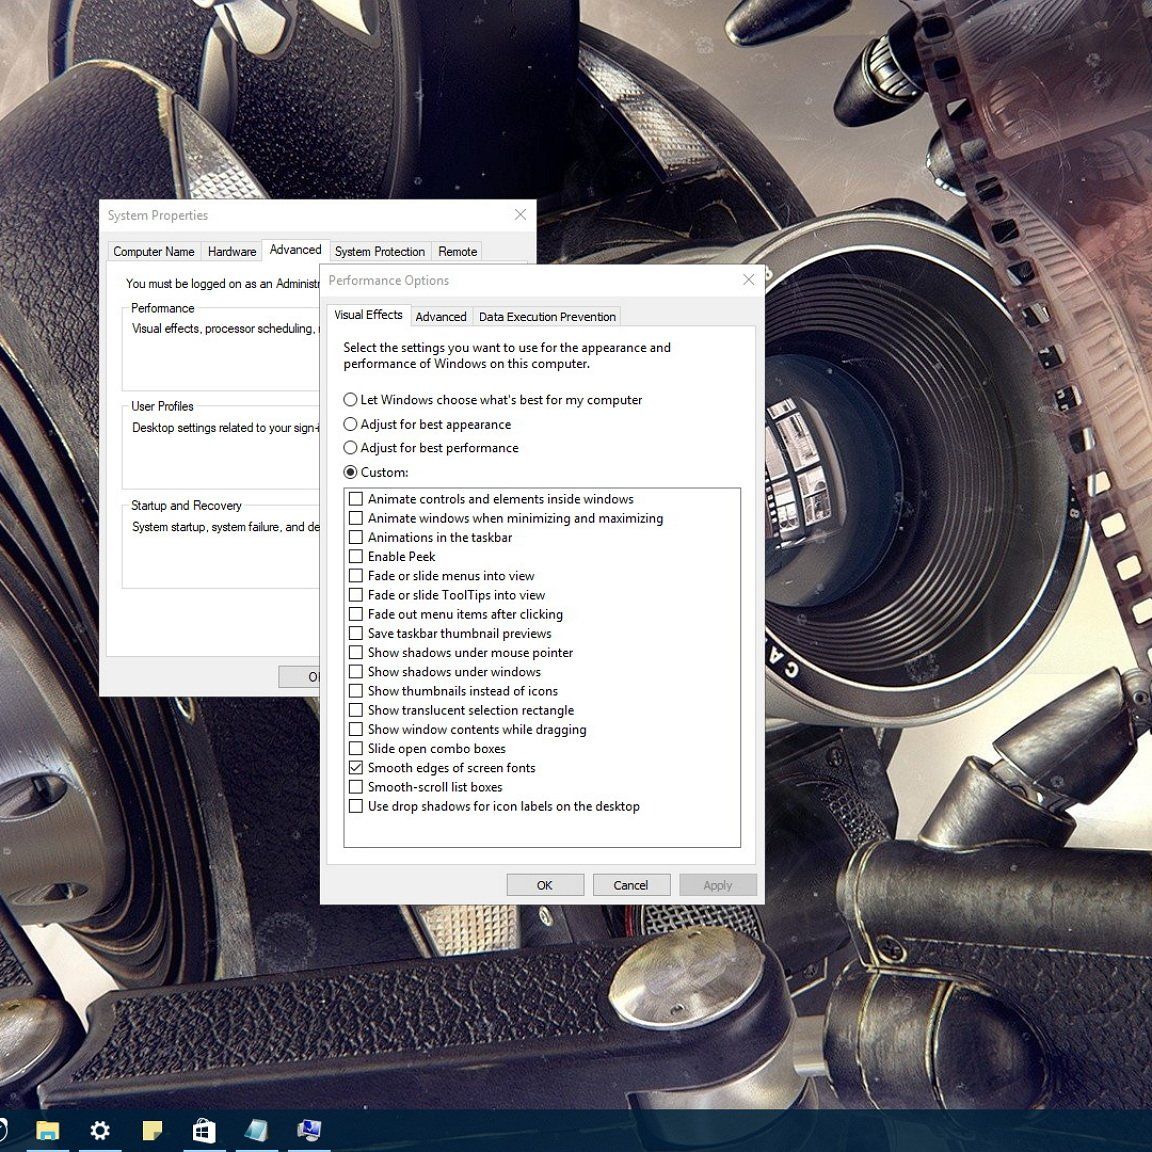Enable Show window contents while dragging

pos(355,730)
